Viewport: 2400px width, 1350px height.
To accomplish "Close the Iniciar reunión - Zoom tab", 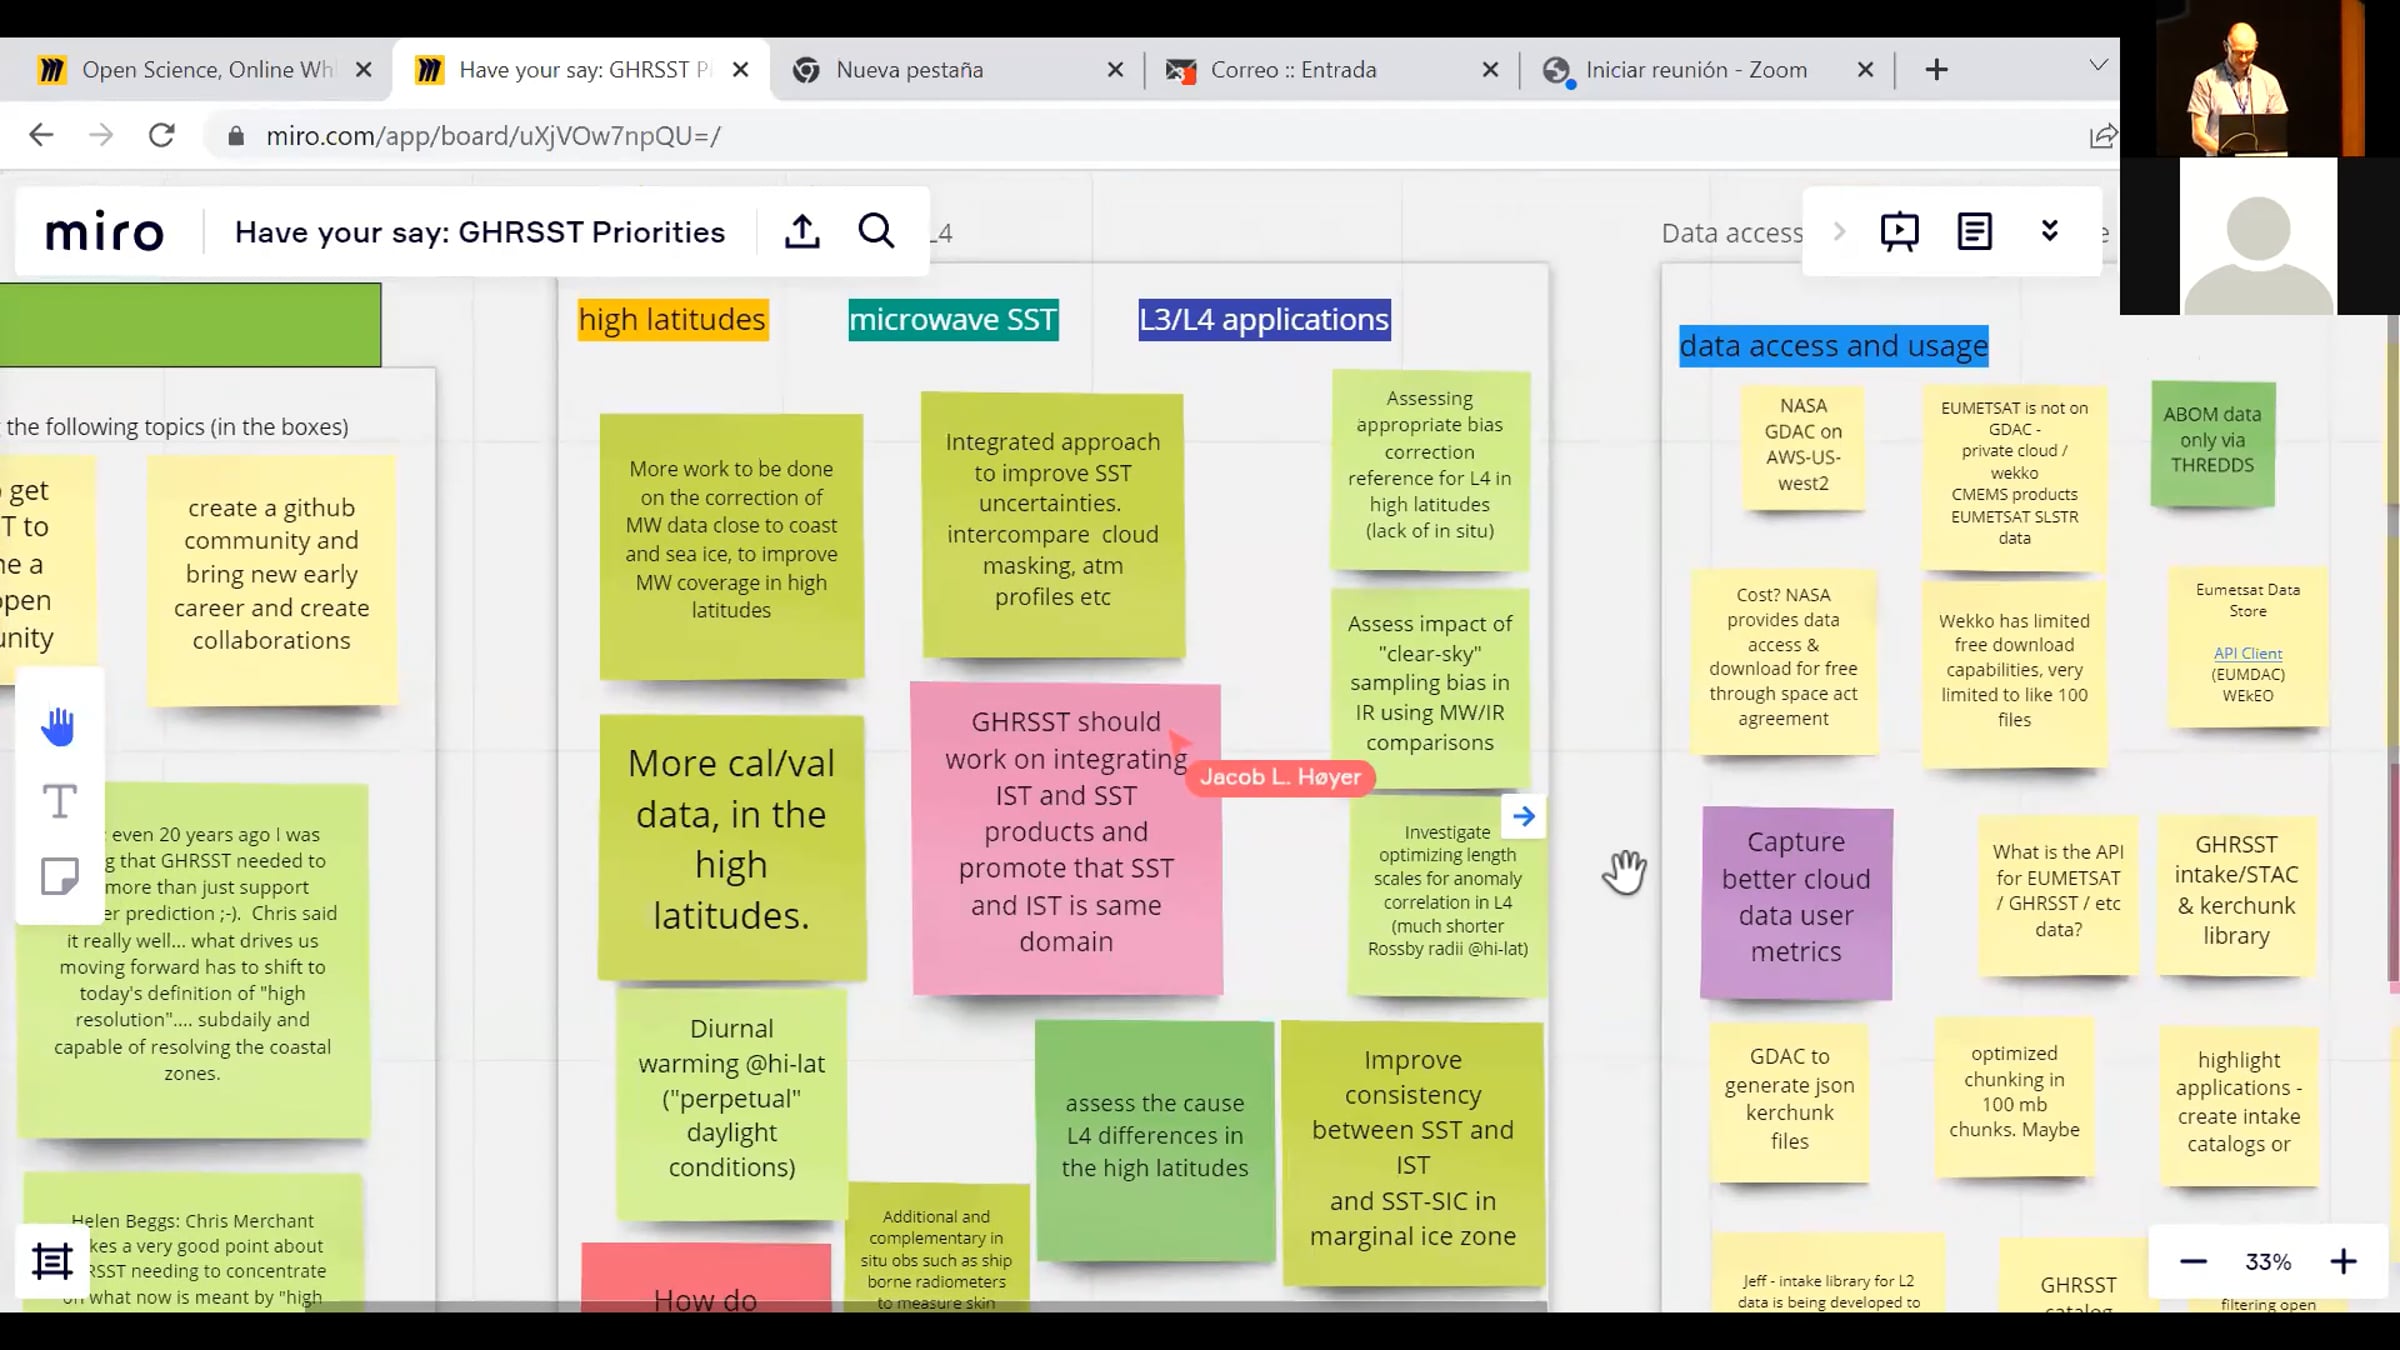I will coord(1865,70).
